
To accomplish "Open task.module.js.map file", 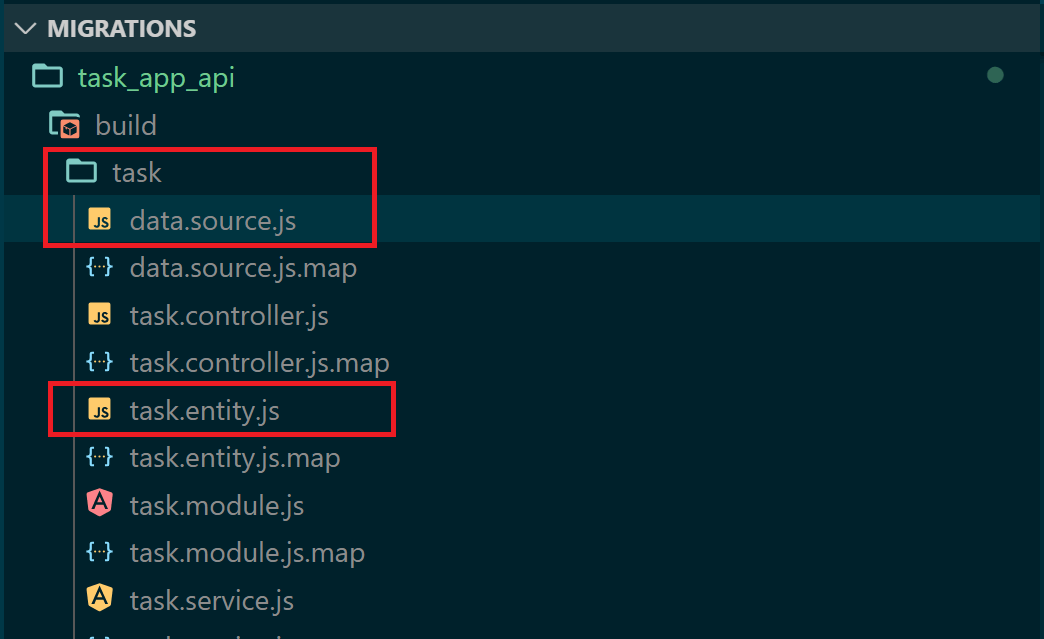I will (248, 554).
